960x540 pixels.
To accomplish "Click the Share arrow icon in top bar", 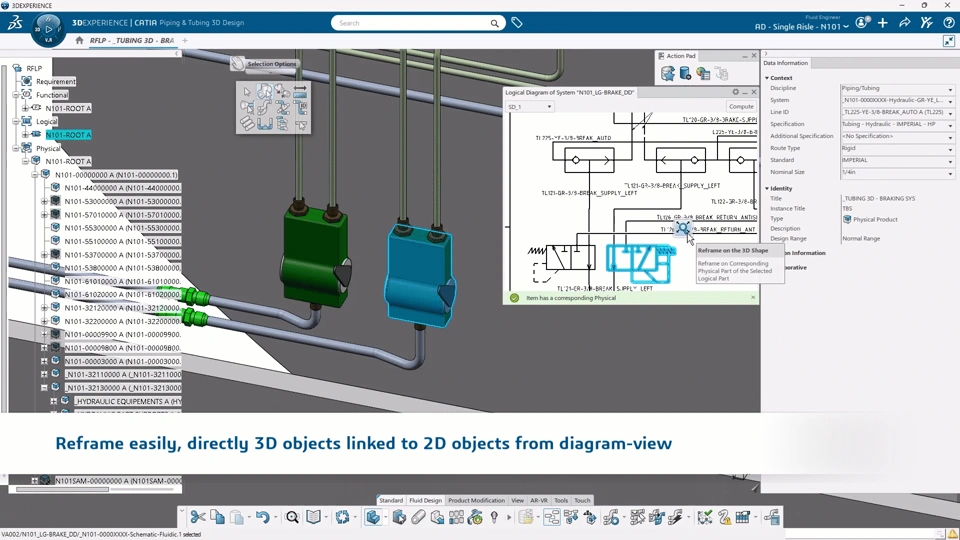I will pos(904,23).
